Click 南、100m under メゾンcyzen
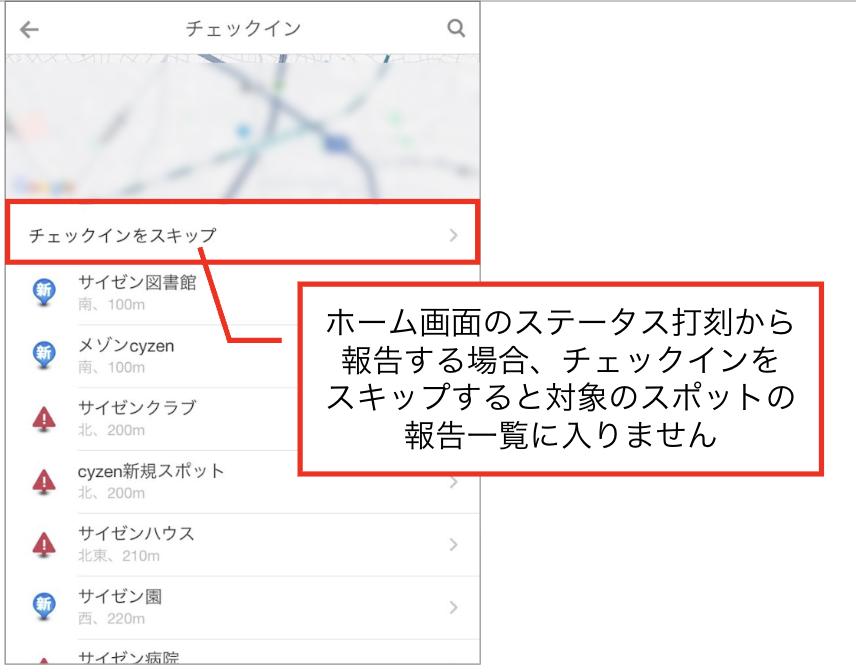 pos(111,367)
